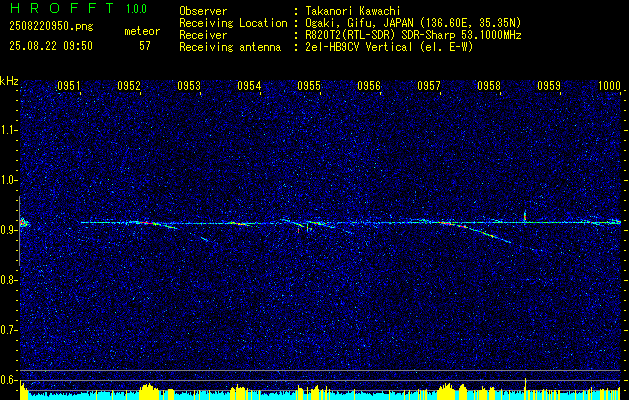Viewport: 629px width, 400px height.
Task: Click the Receiving antenna field label
Action: [230, 47]
